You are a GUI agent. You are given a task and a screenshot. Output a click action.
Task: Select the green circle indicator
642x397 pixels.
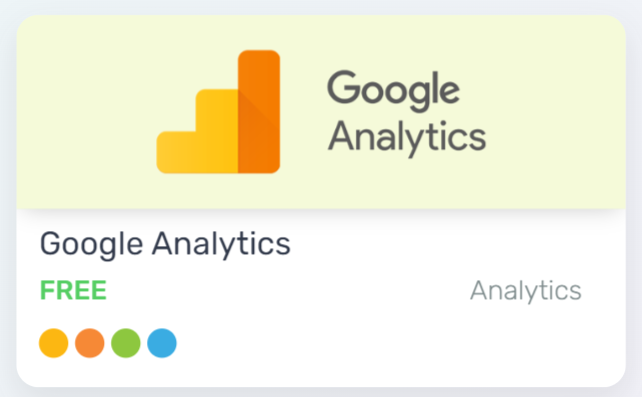click(126, 343)
